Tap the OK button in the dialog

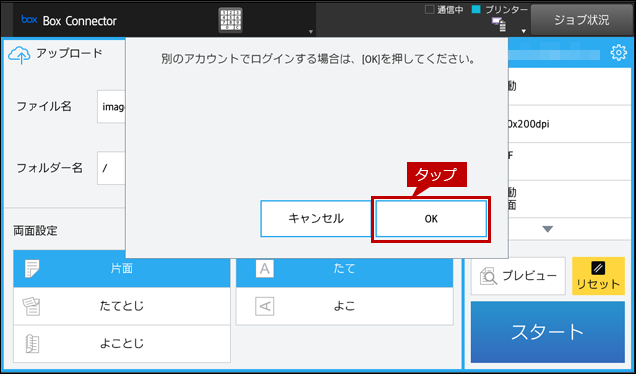pyautogui.click(x=431, y=219)
